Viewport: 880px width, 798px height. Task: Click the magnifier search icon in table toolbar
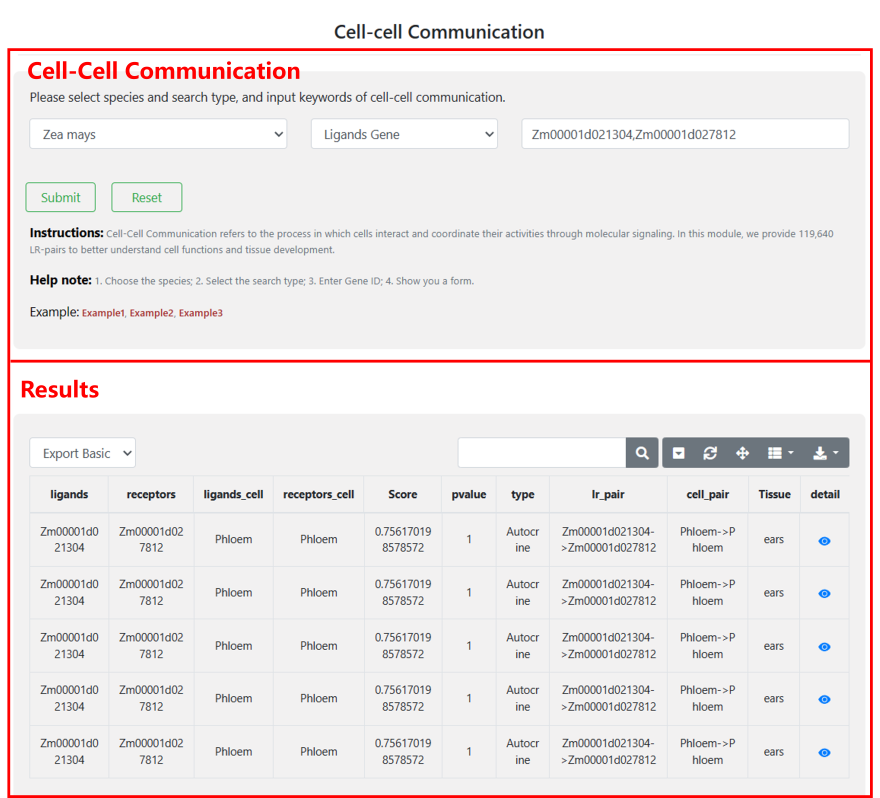click(642, 453)
